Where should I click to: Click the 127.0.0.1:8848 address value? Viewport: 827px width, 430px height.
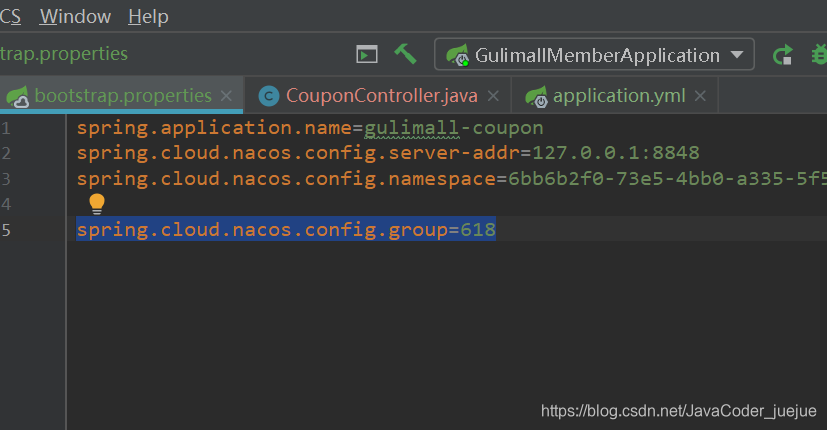click(616, 153)
